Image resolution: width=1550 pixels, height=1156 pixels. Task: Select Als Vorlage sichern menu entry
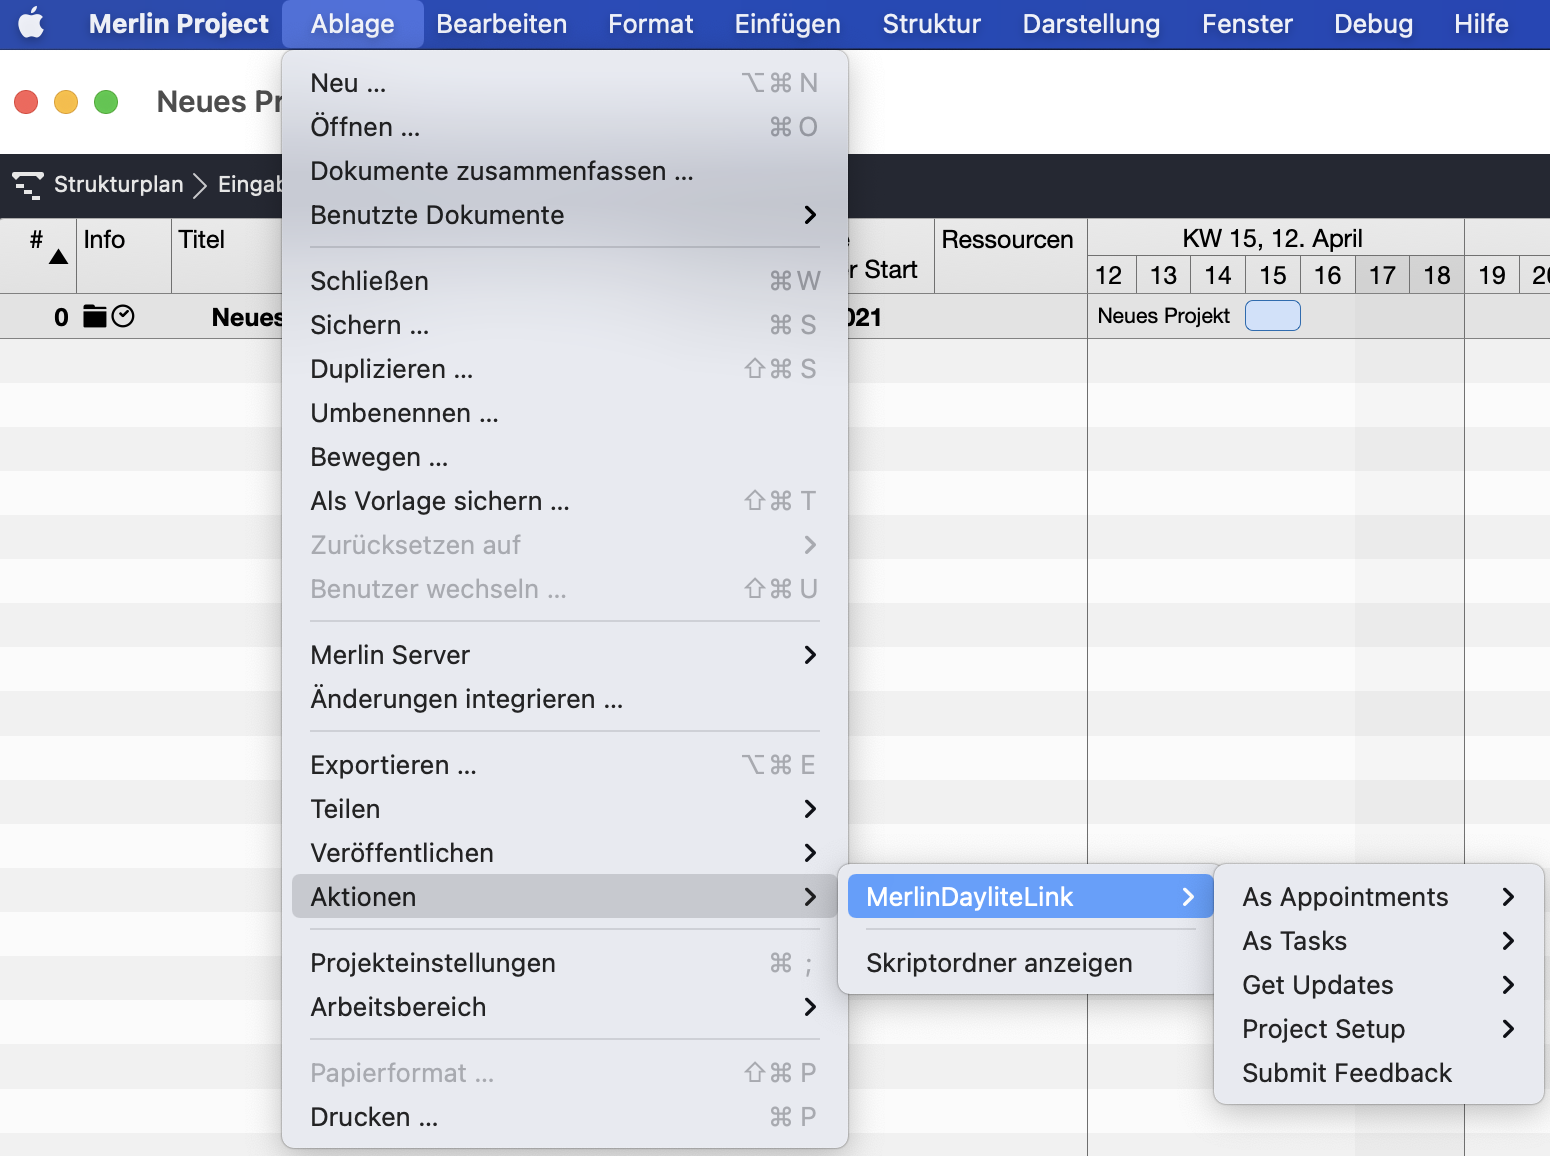(x=440, y=501)
